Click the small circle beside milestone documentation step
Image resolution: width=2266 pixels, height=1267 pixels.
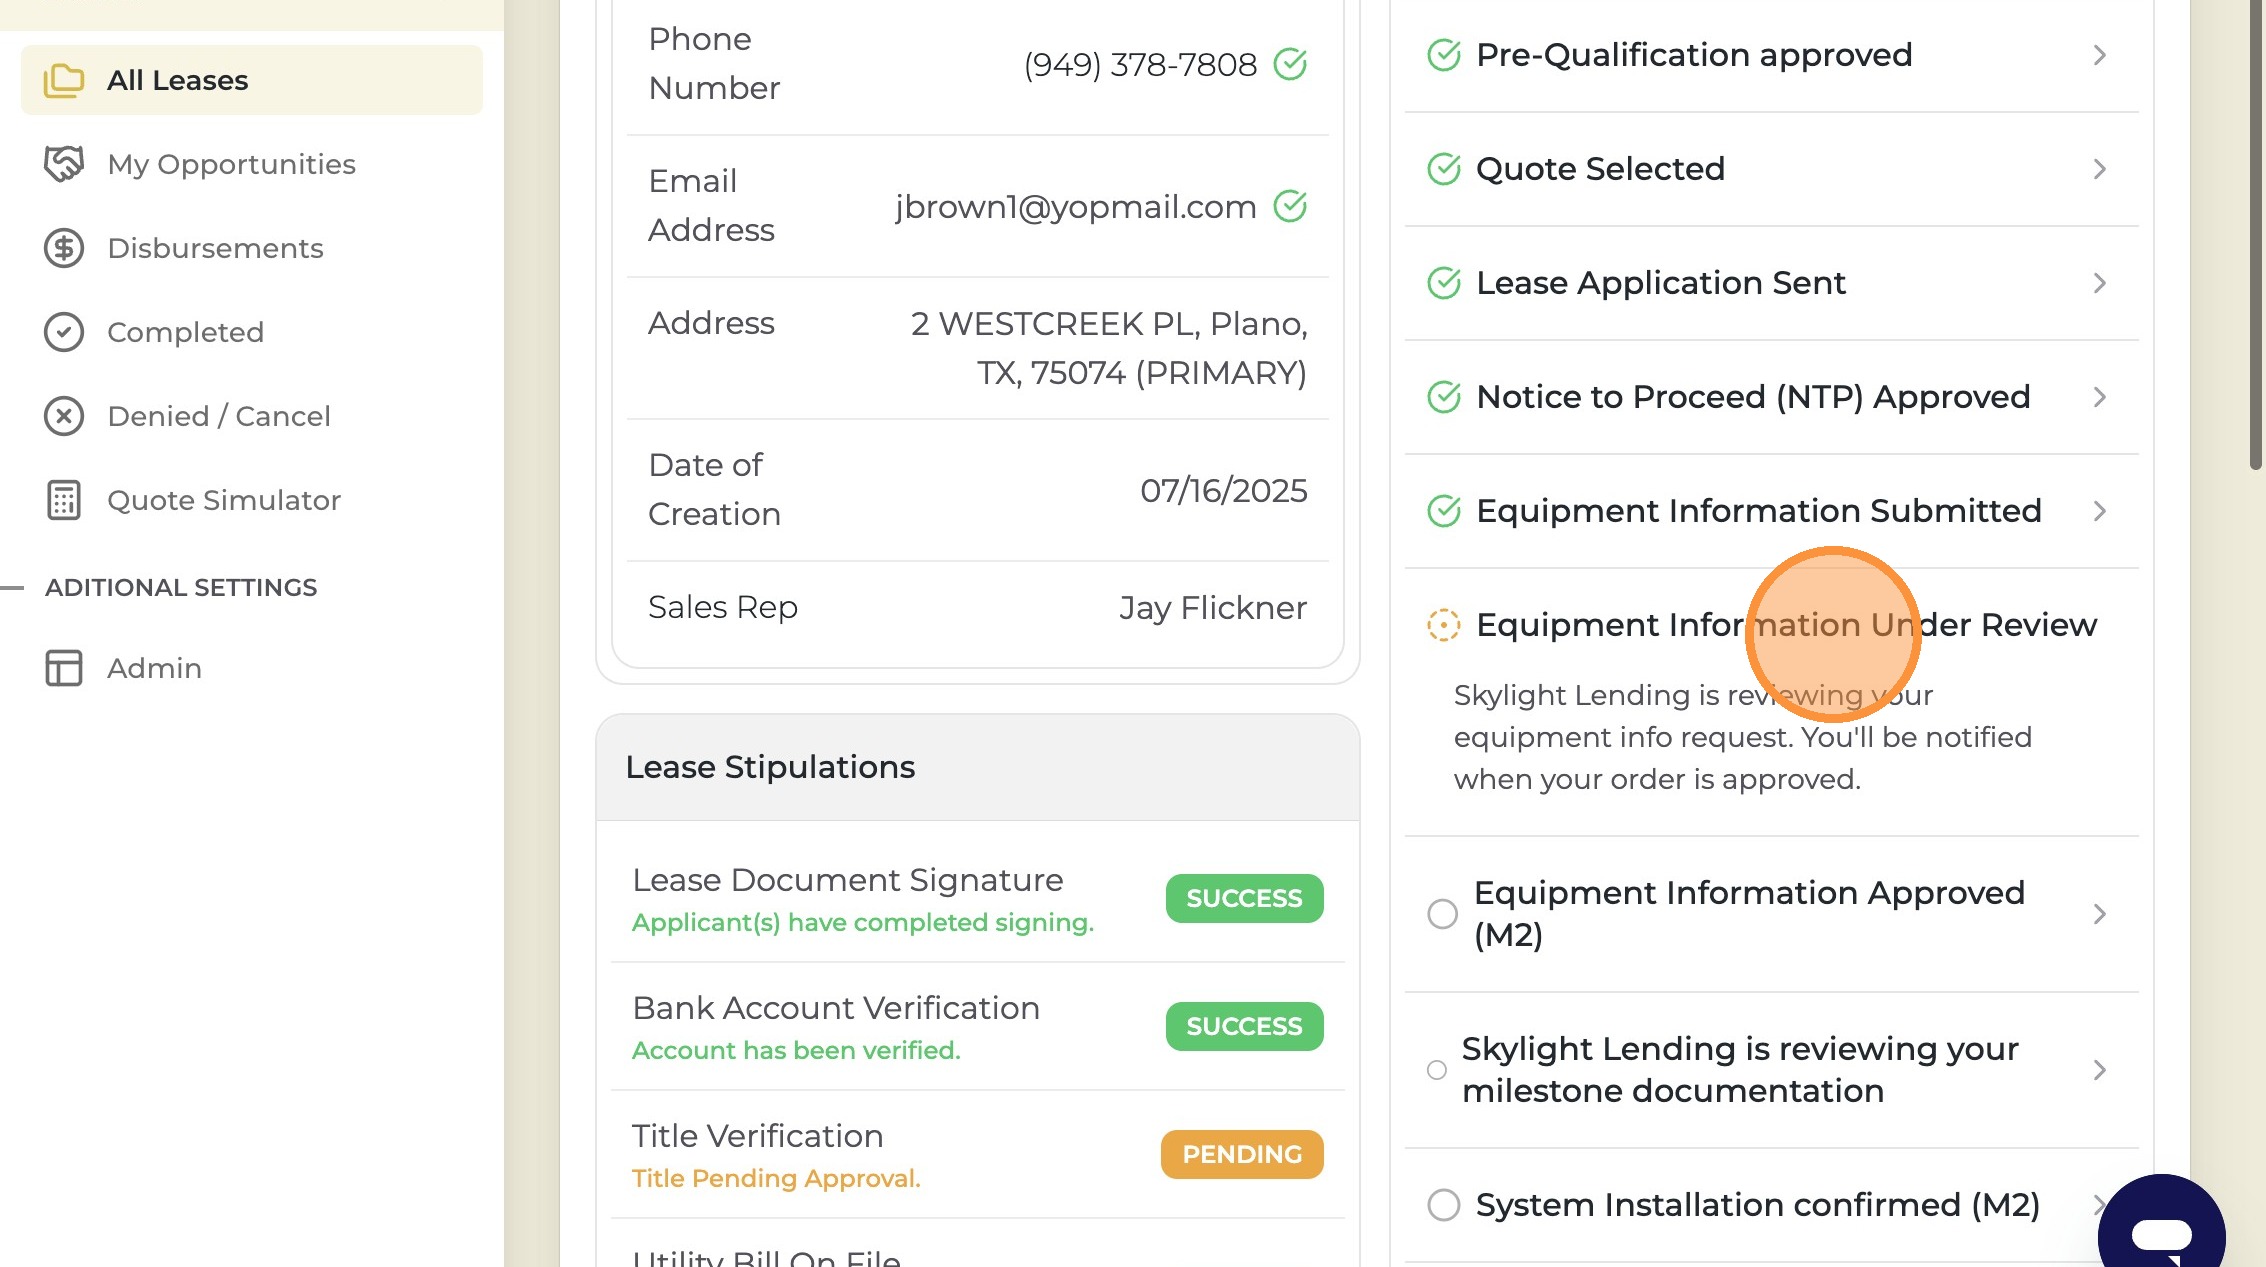[1437, 1070]
